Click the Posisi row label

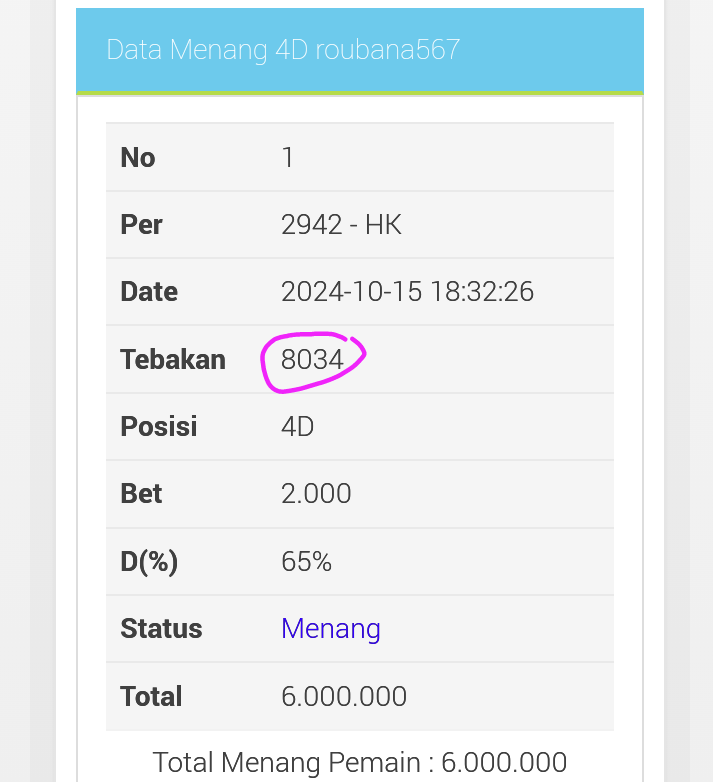click(159, 427)
